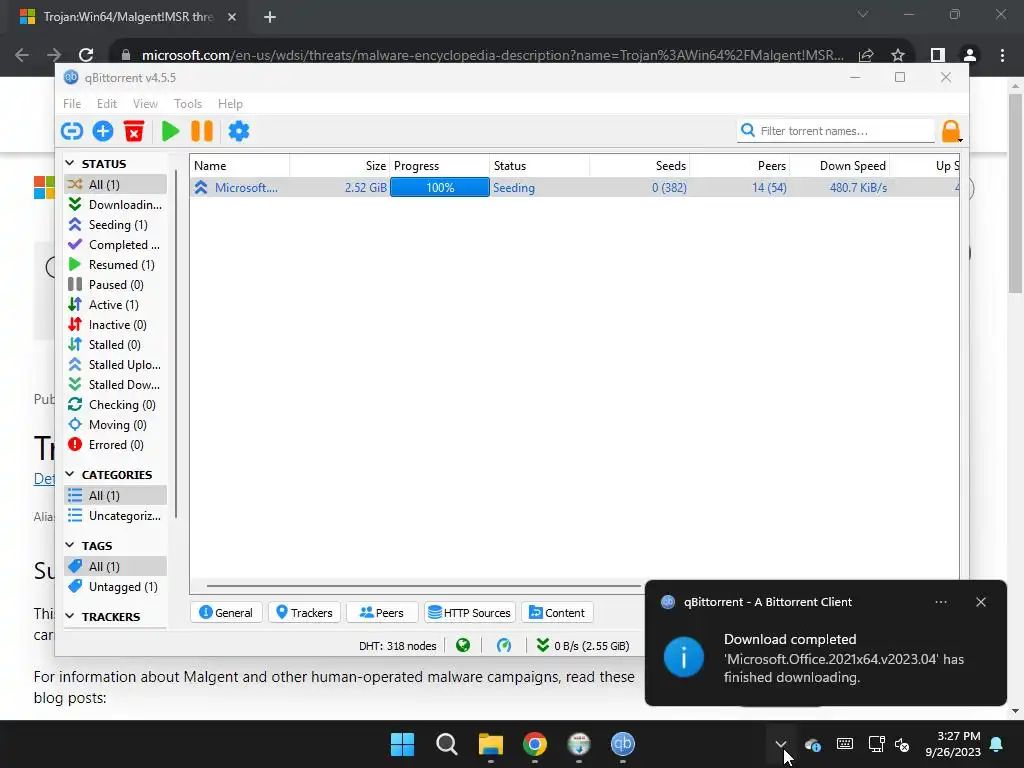
Task: Select the Stalled Downloading status filter
Action: pos(116,385)
